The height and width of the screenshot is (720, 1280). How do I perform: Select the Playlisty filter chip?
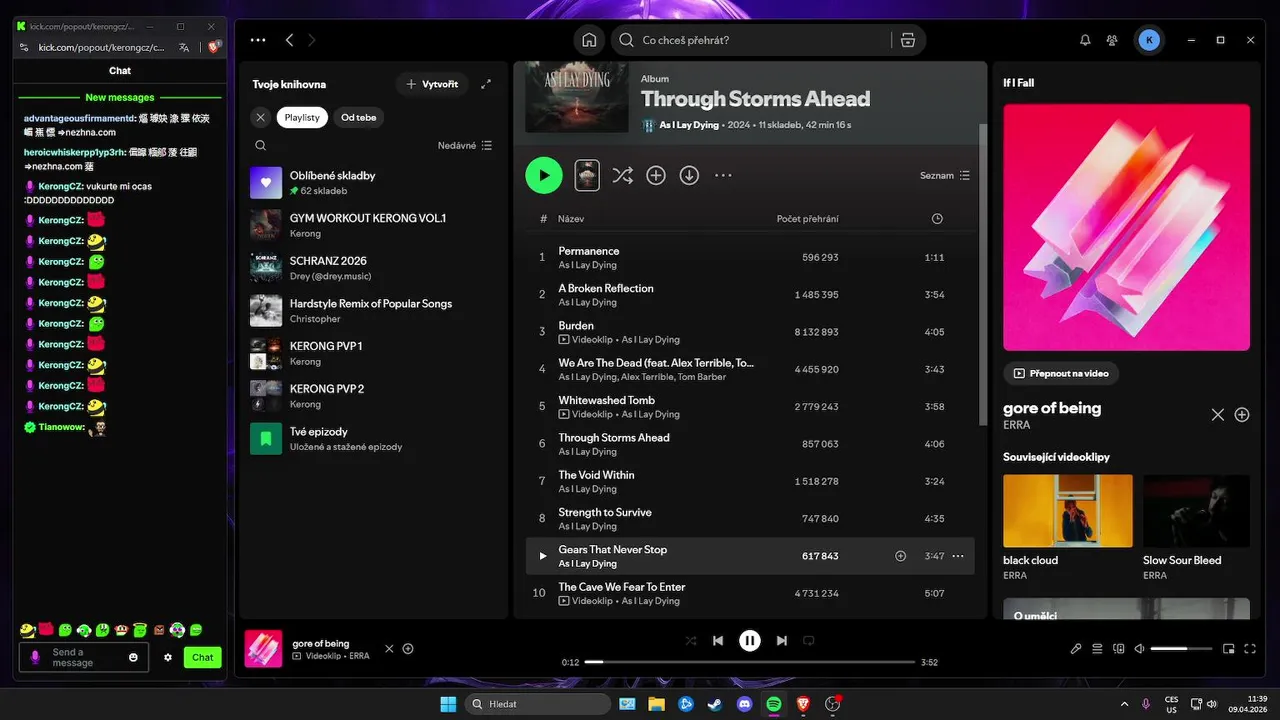(x=302, y=117)
